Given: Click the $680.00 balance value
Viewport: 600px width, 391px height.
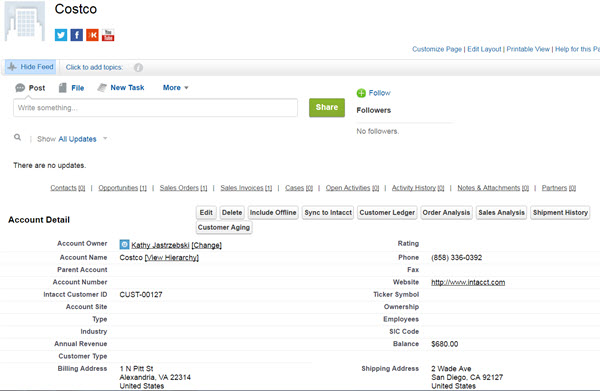Looking at the screenshot, I should (x=445, y=344).
